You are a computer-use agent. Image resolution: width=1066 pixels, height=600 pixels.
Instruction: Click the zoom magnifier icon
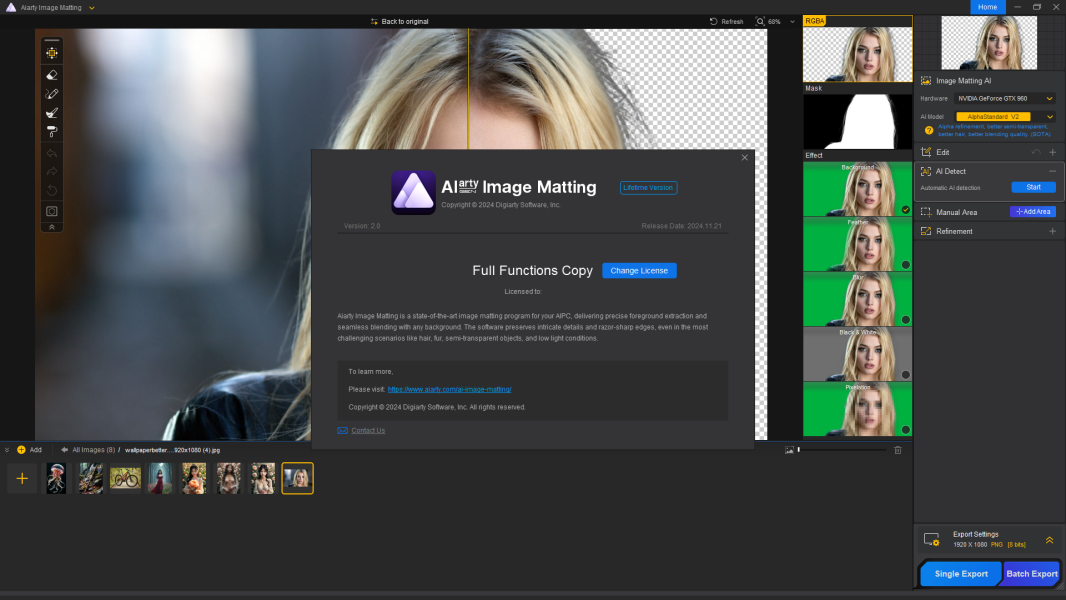[760, 22]
